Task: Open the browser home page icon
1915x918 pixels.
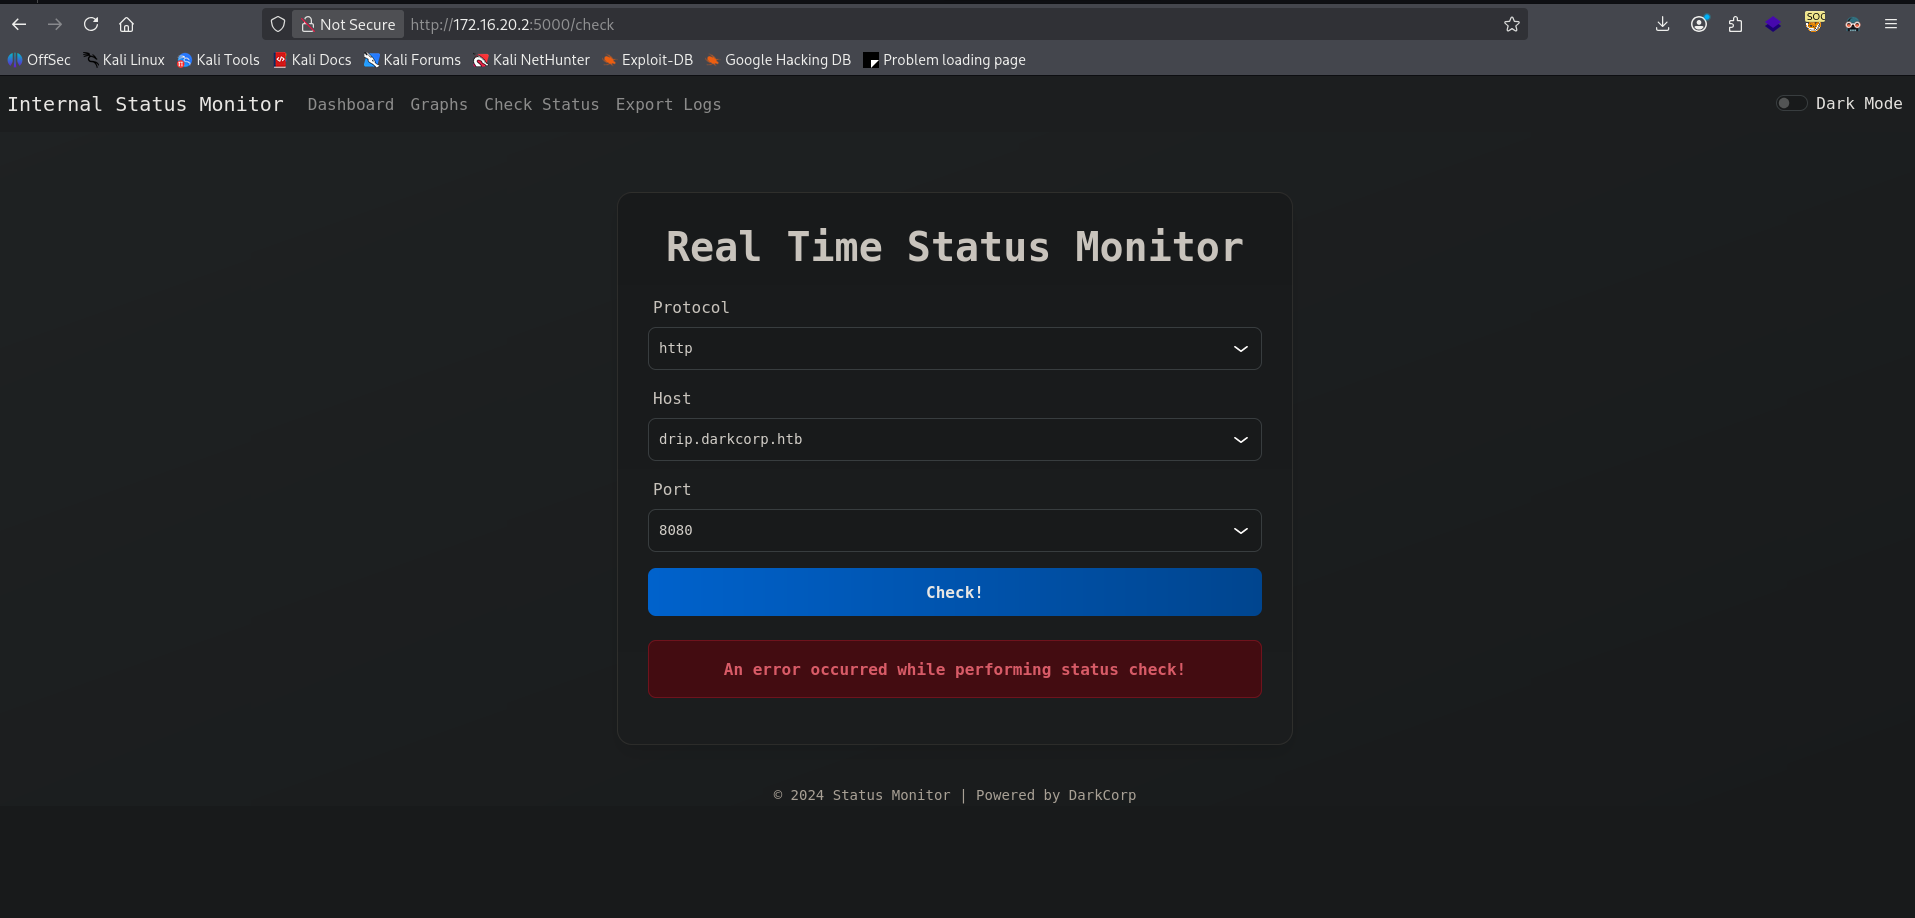Action: pyautogui.click(x=126, y=24)
